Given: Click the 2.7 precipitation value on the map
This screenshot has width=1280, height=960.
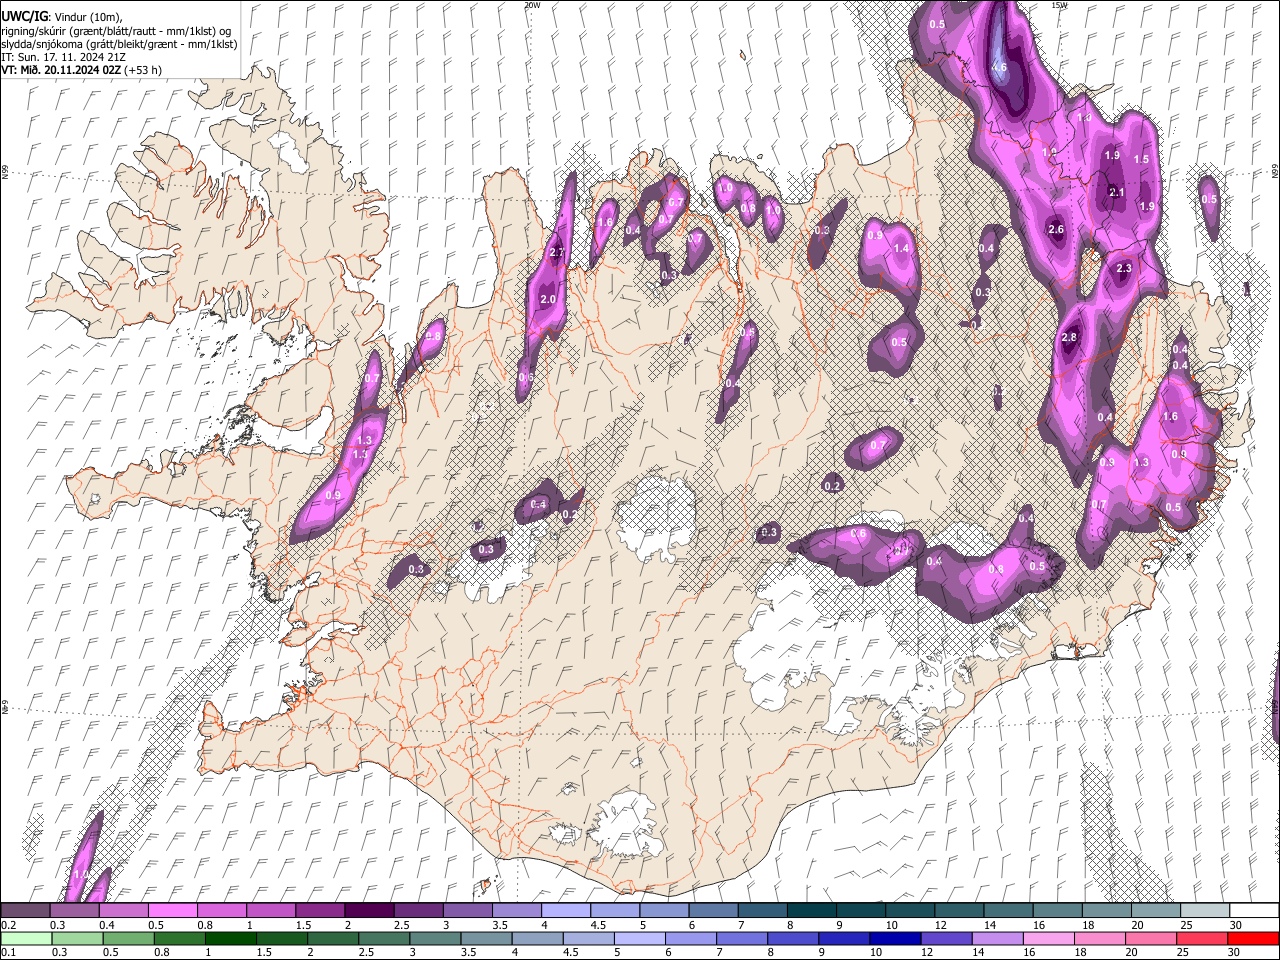Looking at the screenshot, I should point(557,252).
